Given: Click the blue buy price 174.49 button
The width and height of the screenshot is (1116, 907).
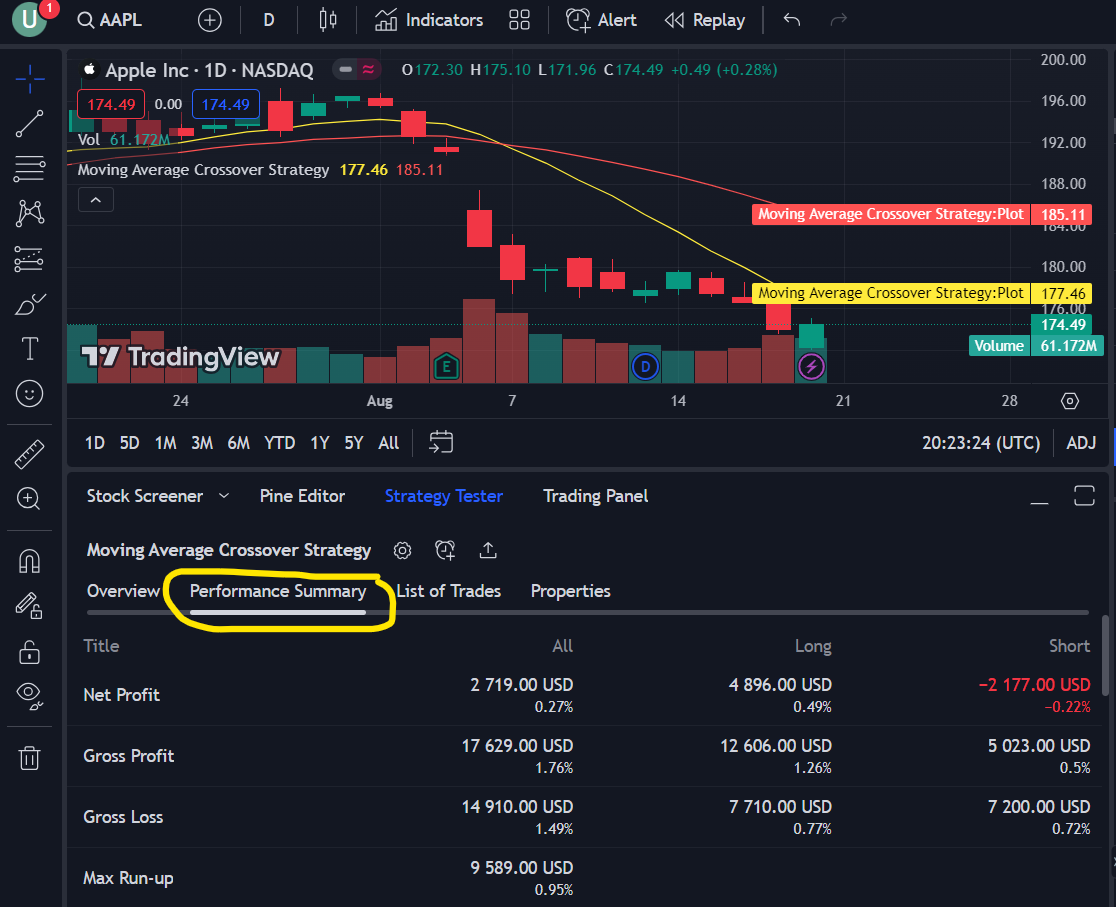Looking at the screenshot, I should click(x=226, y=105).
